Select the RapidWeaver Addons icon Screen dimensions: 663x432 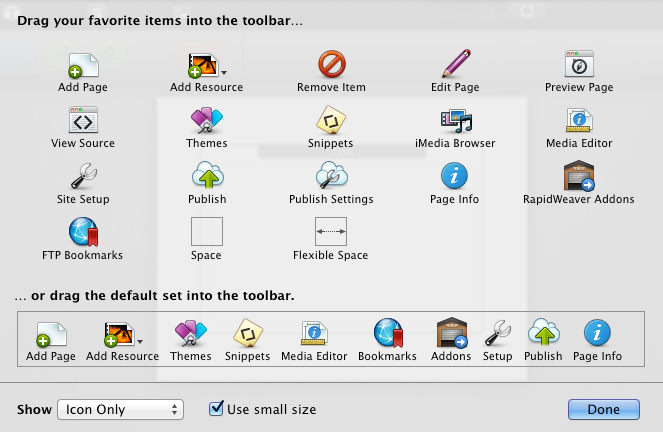click(x=579, y=175)
